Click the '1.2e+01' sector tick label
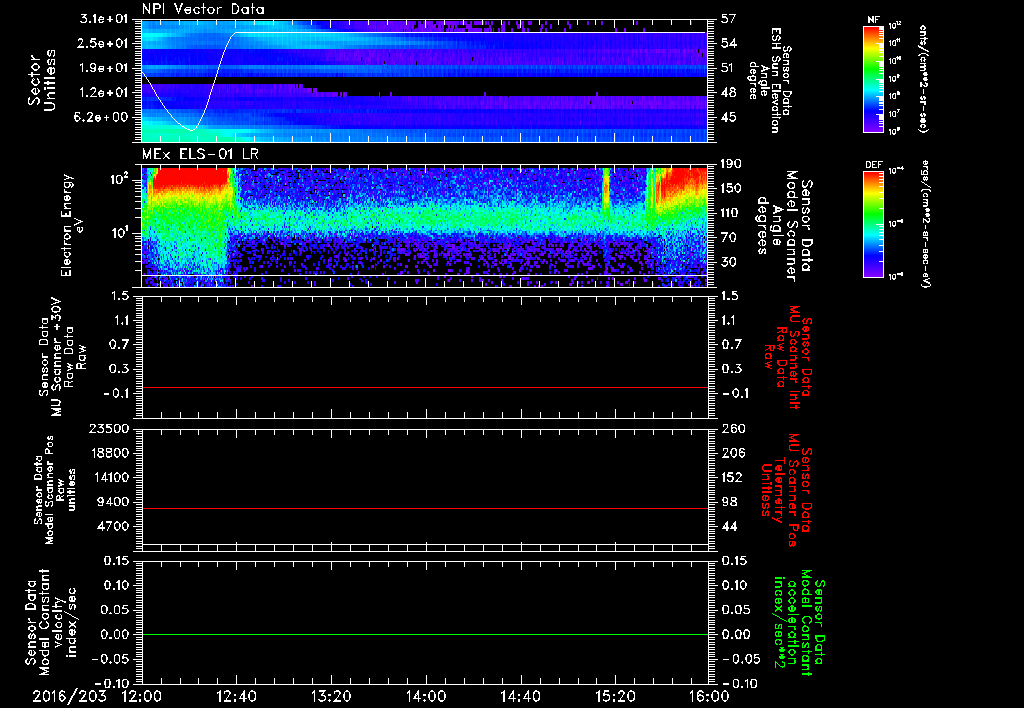 pos(104,93)
